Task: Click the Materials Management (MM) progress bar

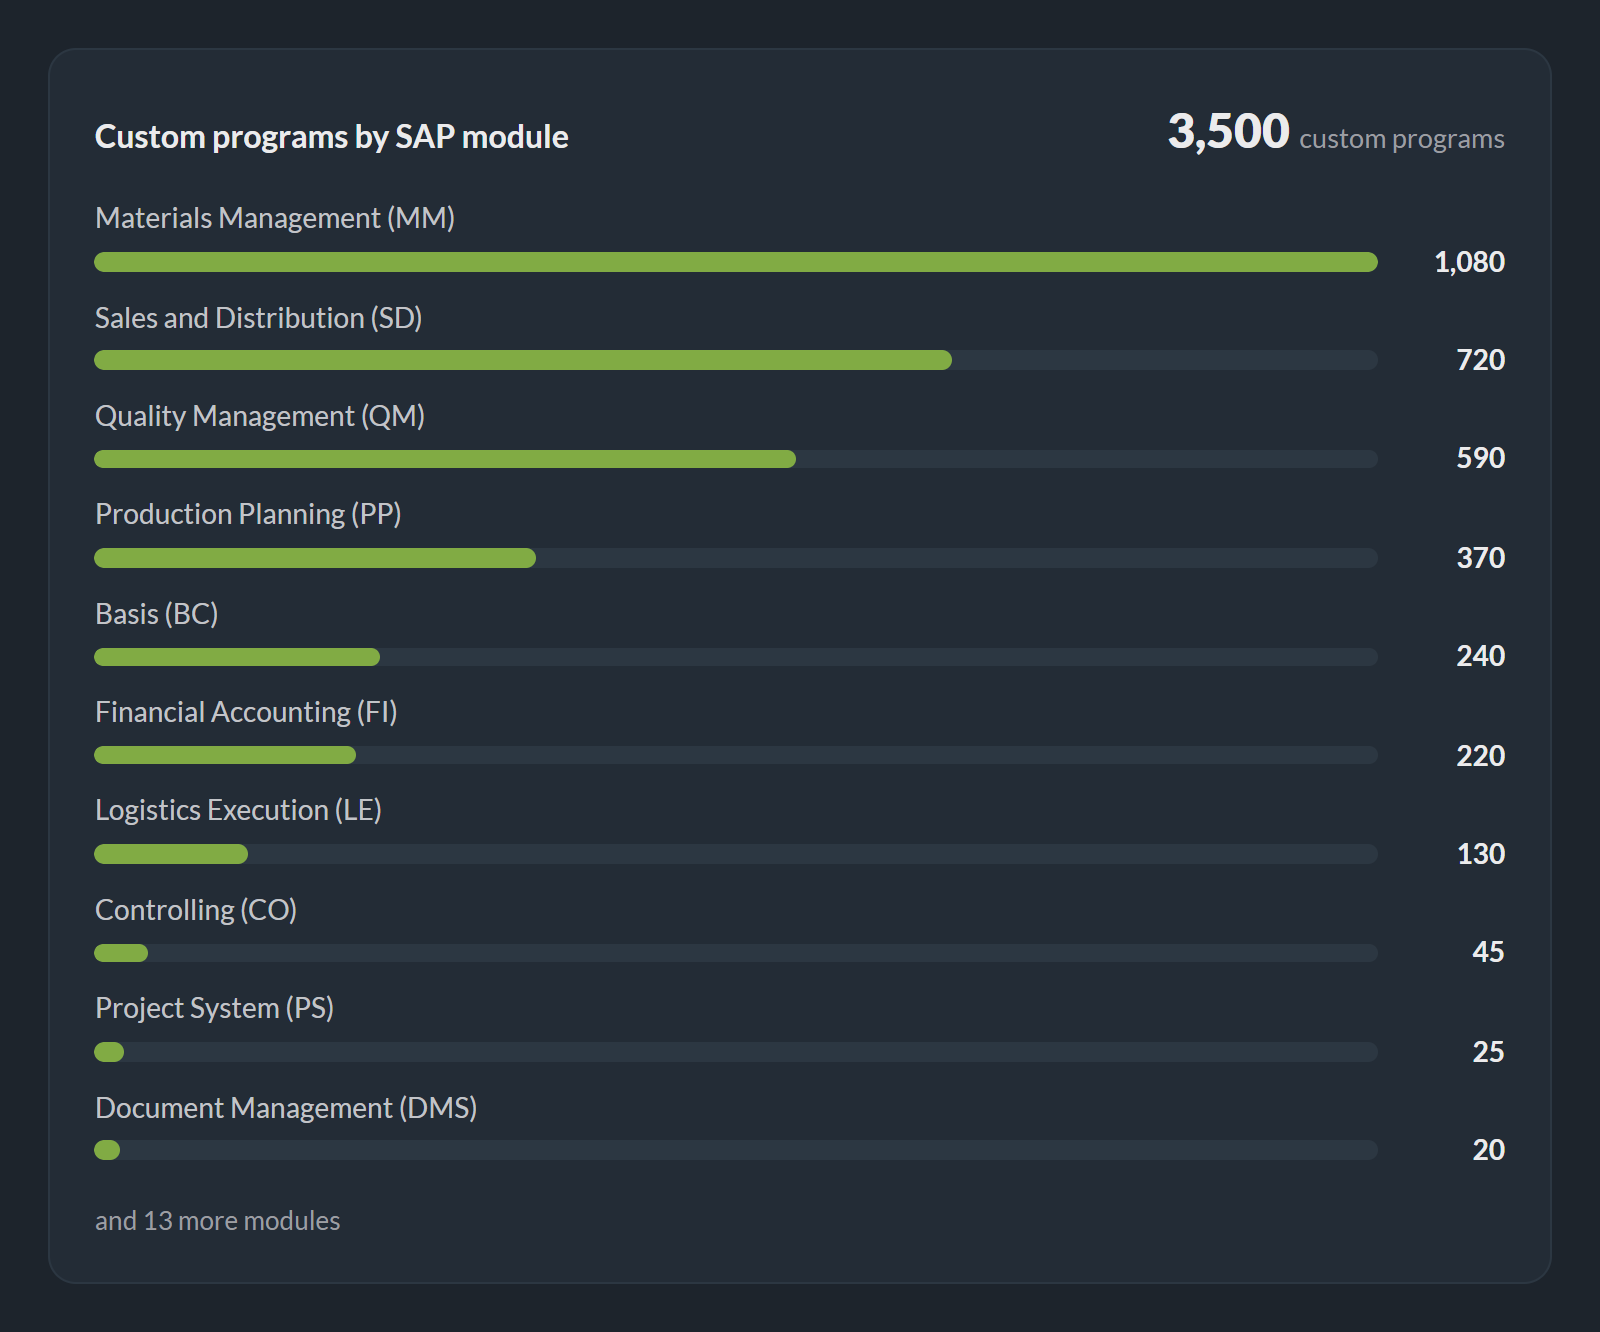Action: [x=736, y=262]
